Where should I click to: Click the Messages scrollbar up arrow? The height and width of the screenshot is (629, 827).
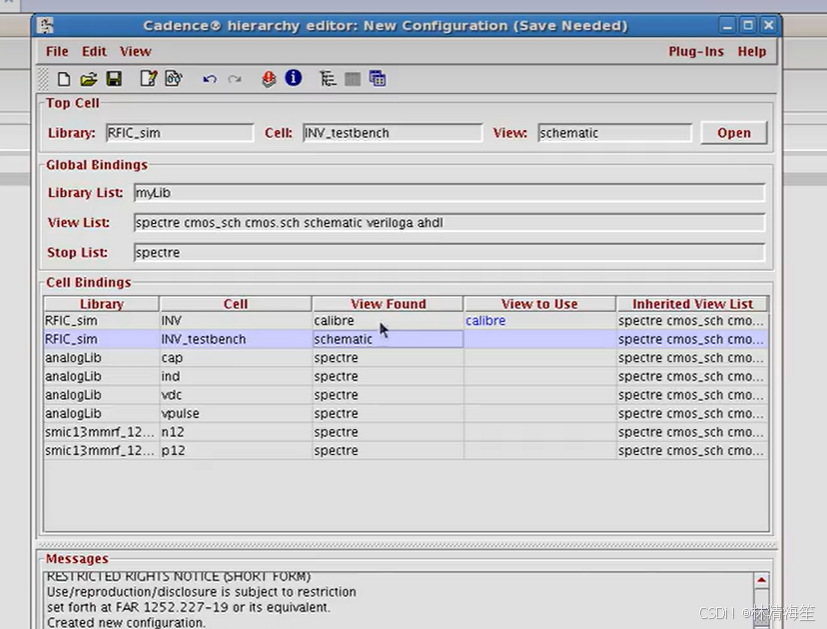coord(761,580)
